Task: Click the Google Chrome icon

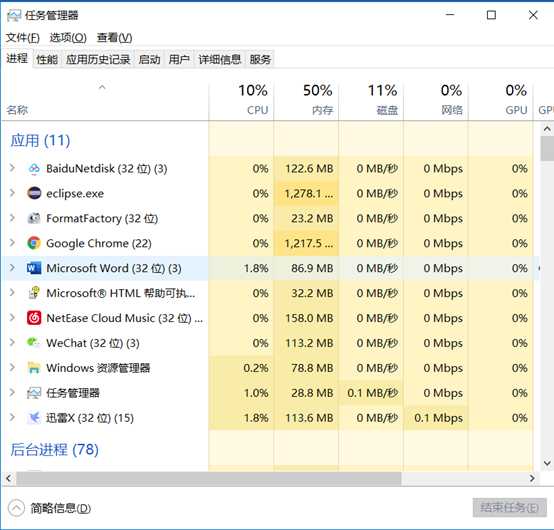Action: click(34, 243)
